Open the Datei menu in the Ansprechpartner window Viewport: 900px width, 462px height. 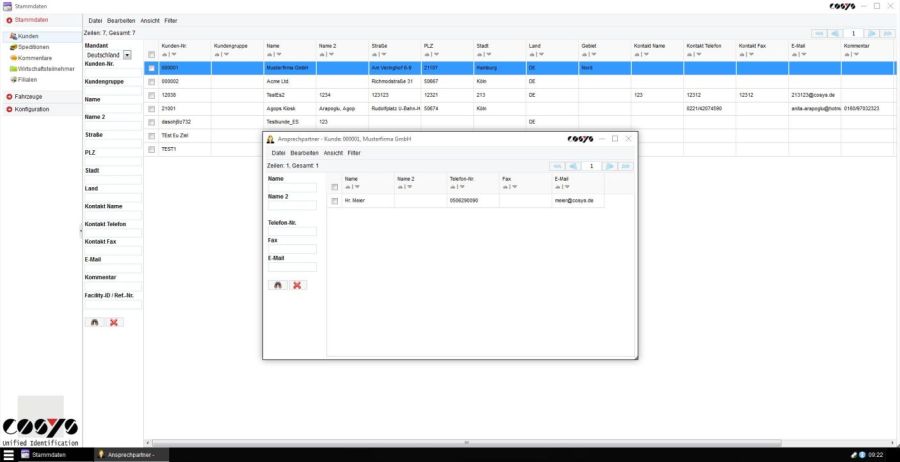pyautogui.click(x=278, y=153)
